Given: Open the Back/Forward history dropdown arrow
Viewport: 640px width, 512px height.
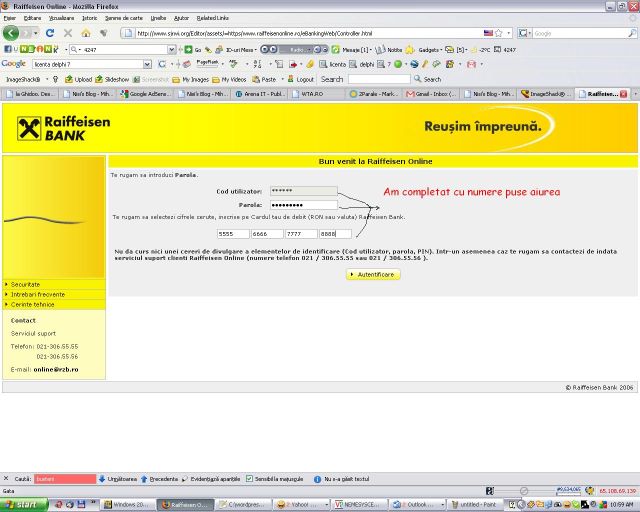Looking at the screenshot, I should [x=36, y=33].
